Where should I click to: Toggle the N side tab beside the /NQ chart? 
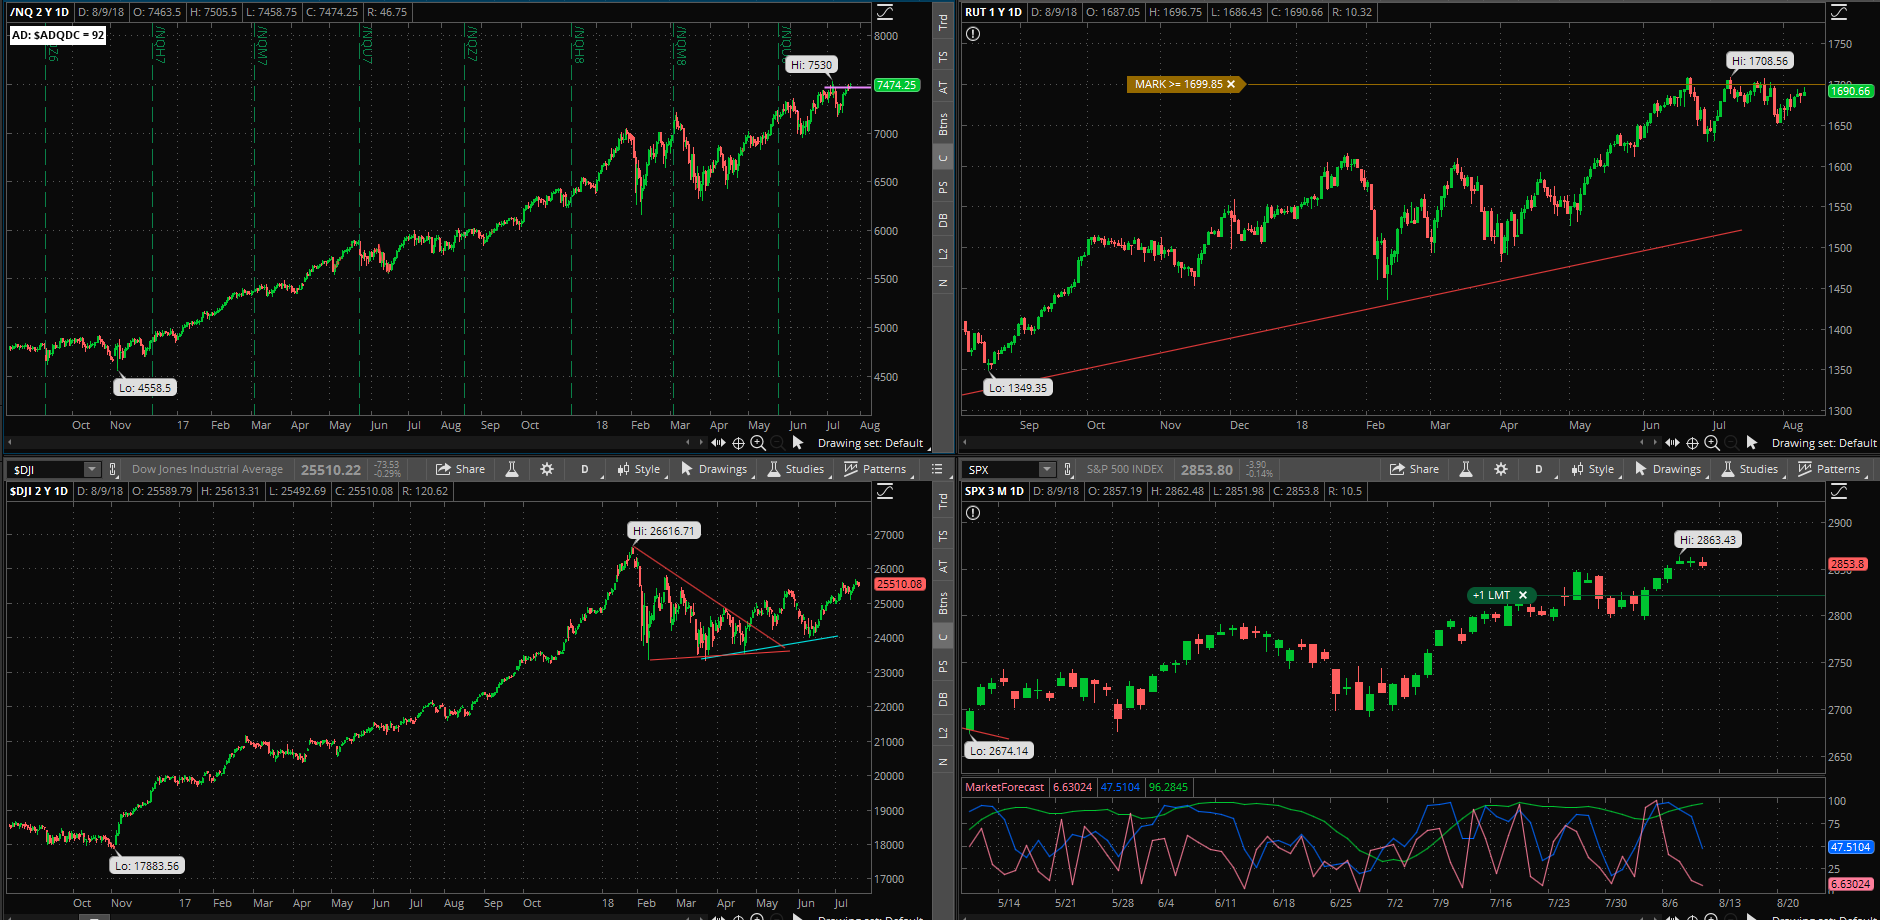coord(943,283)
